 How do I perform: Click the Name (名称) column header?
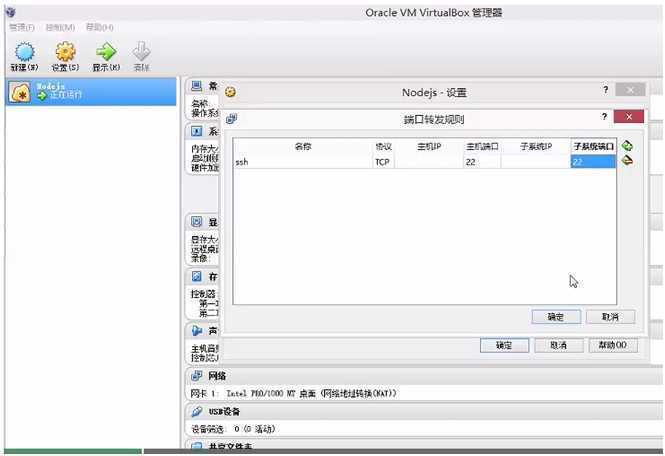click(302, 146)
